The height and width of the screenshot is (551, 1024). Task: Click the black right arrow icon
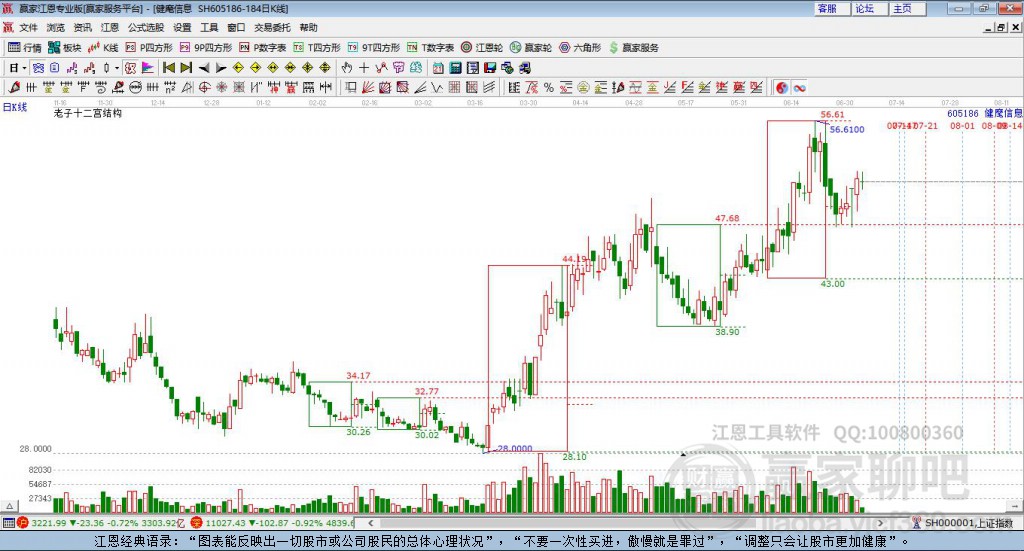pos(221,68)
